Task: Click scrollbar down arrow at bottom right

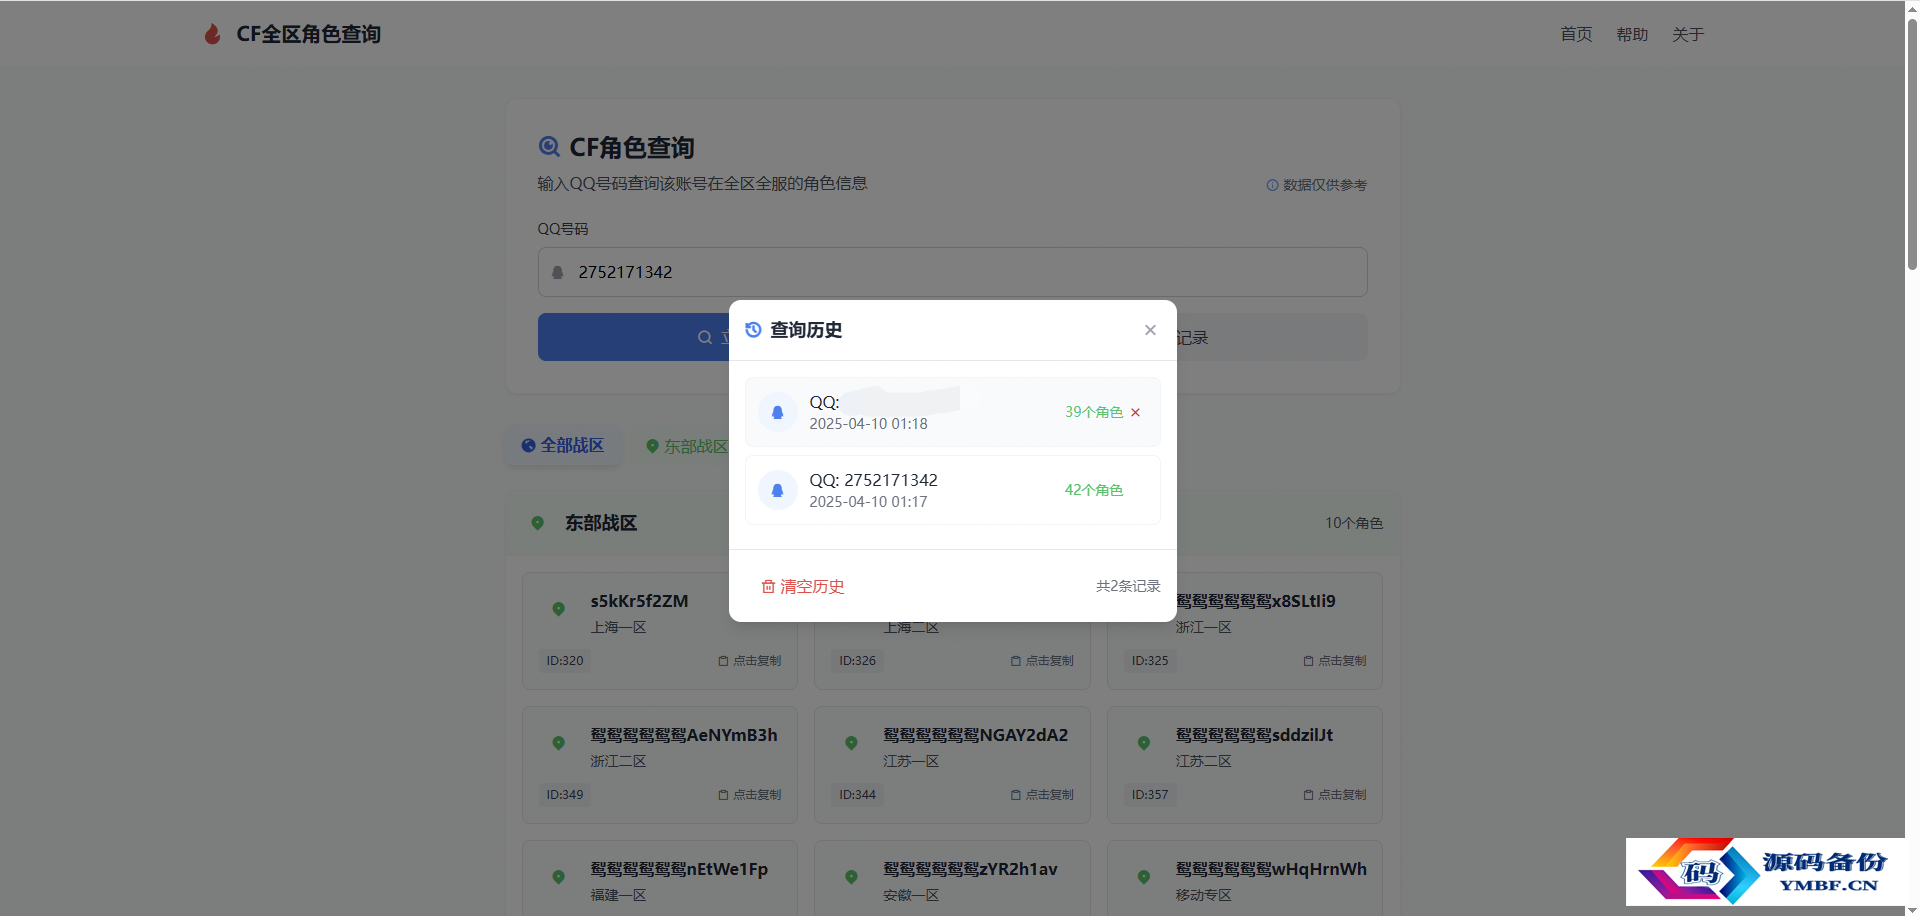Action: pos(1912,908)
